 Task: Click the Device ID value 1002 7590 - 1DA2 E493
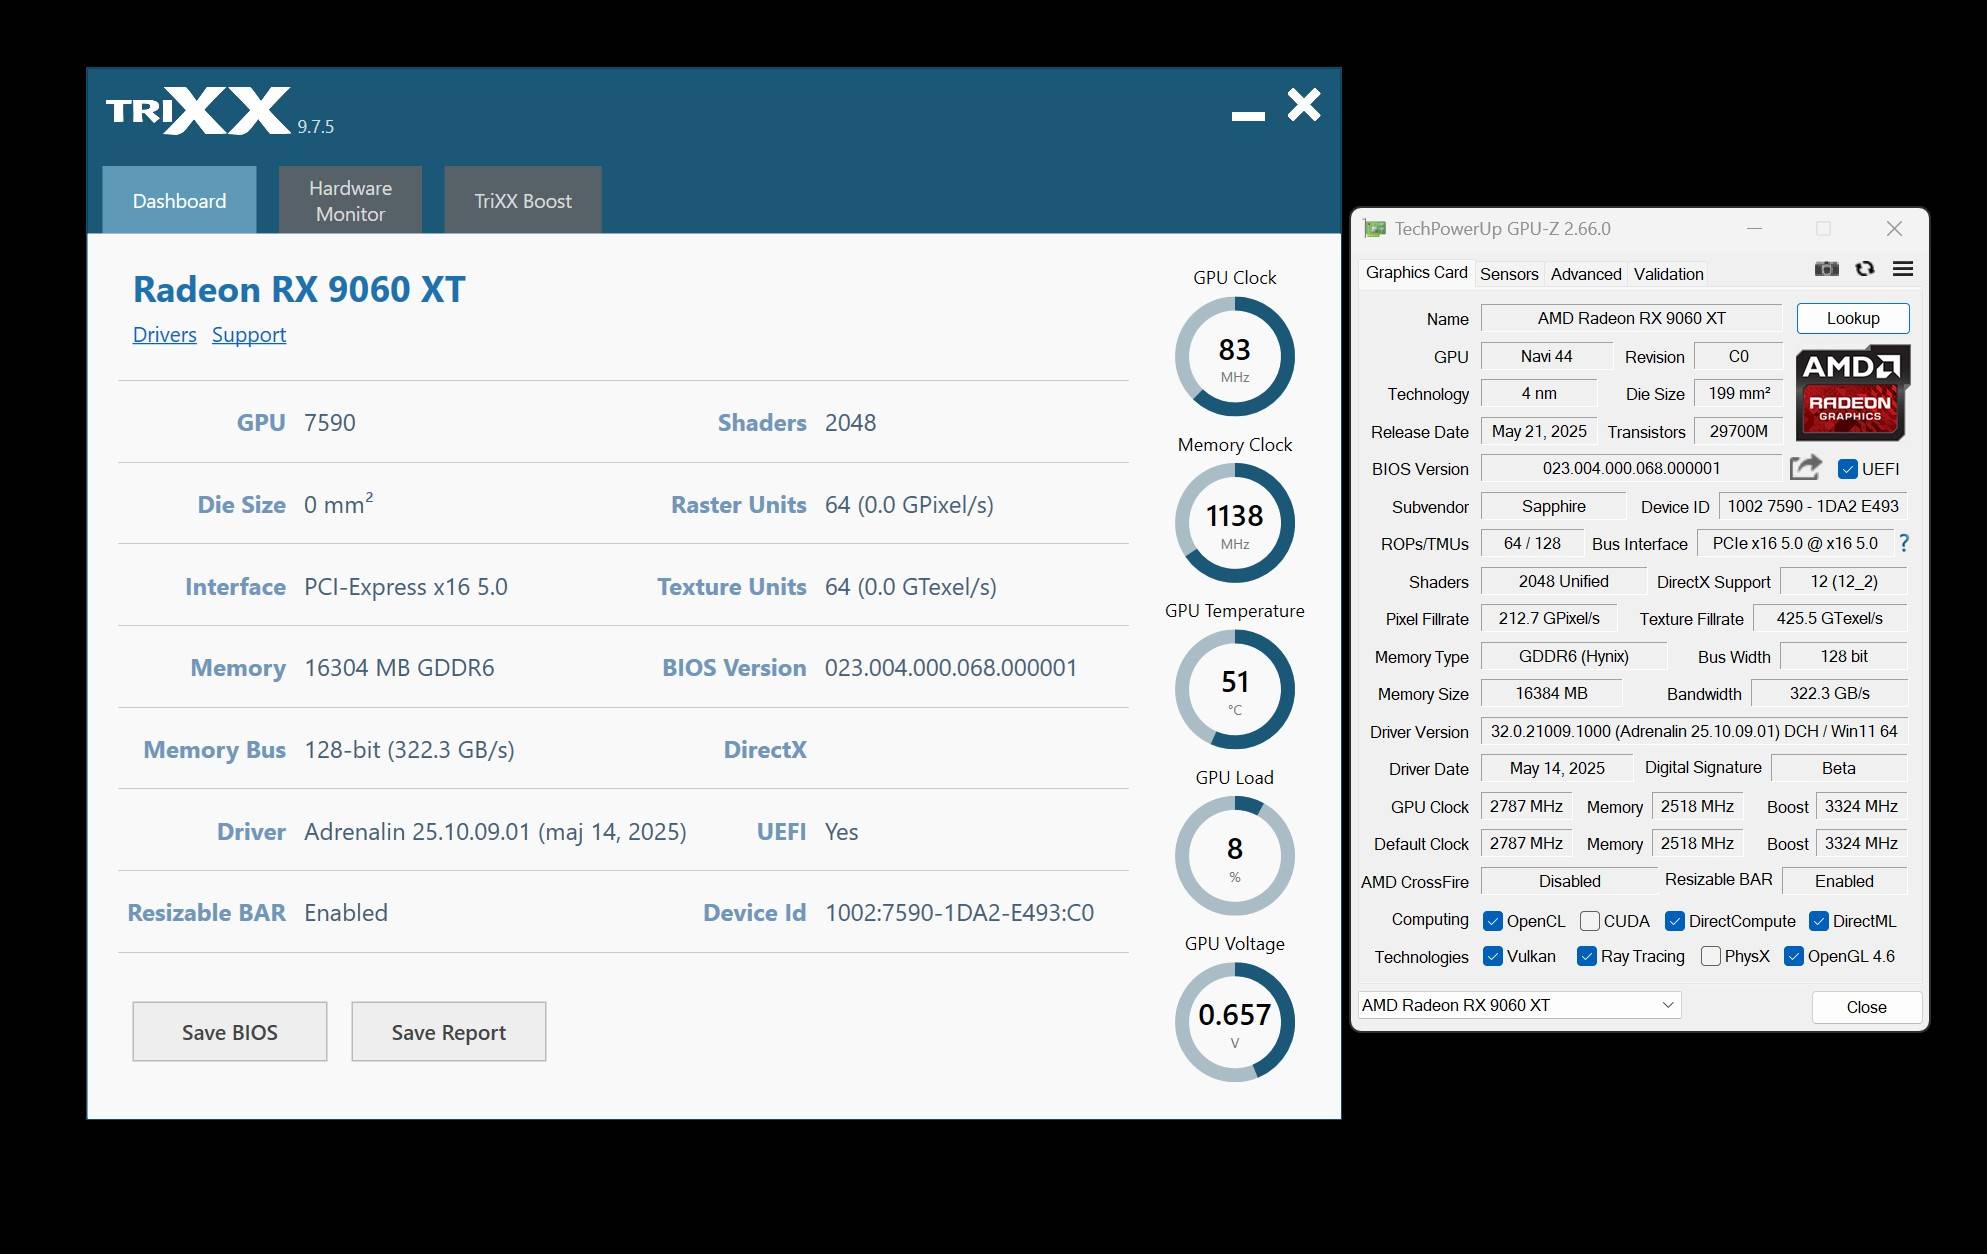[x=1813, y=506]
